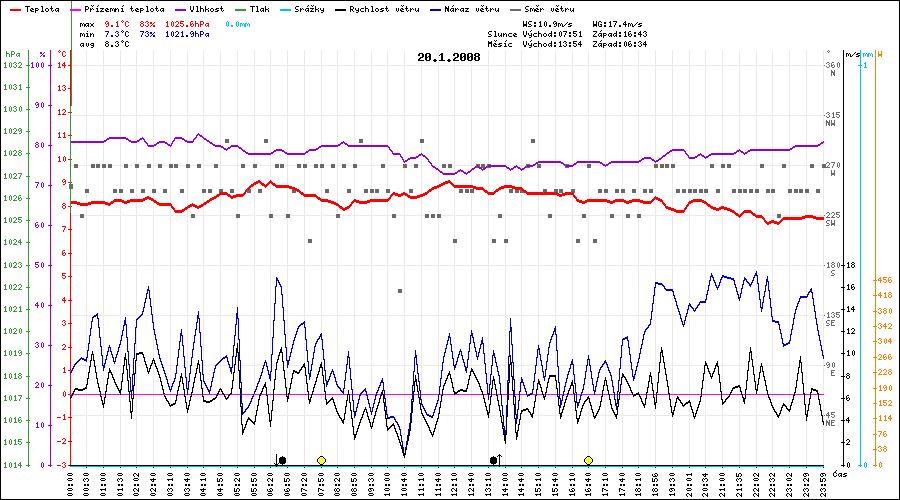Select the Rychlost větru legend label
The height and width of the screenshot is (500, 900).
[384, 9]
